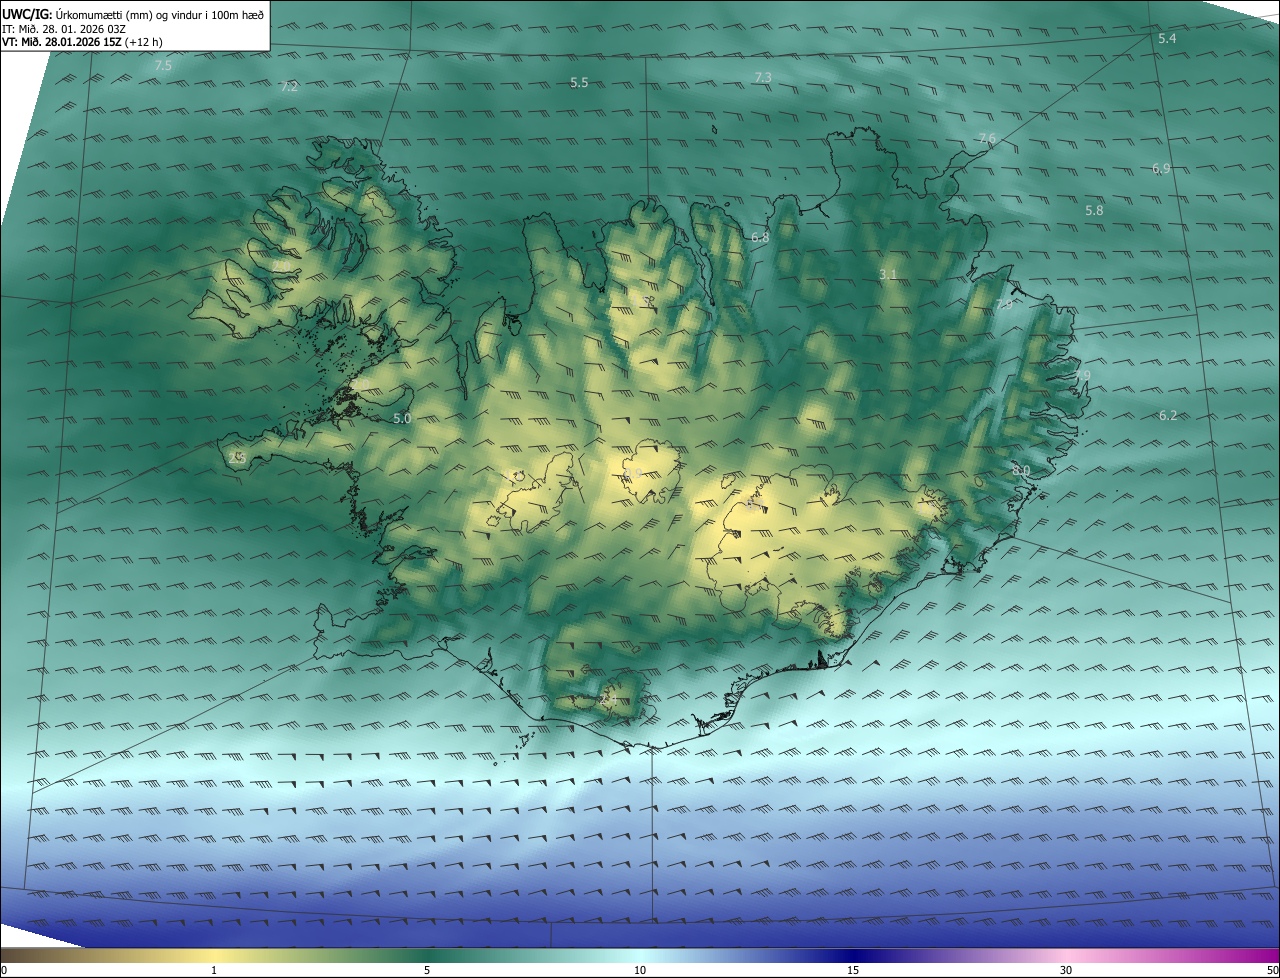This screenshot has height=978, width=1280.
Task: Click the 7.5 precipitable water value
Action: pos(163,66)
